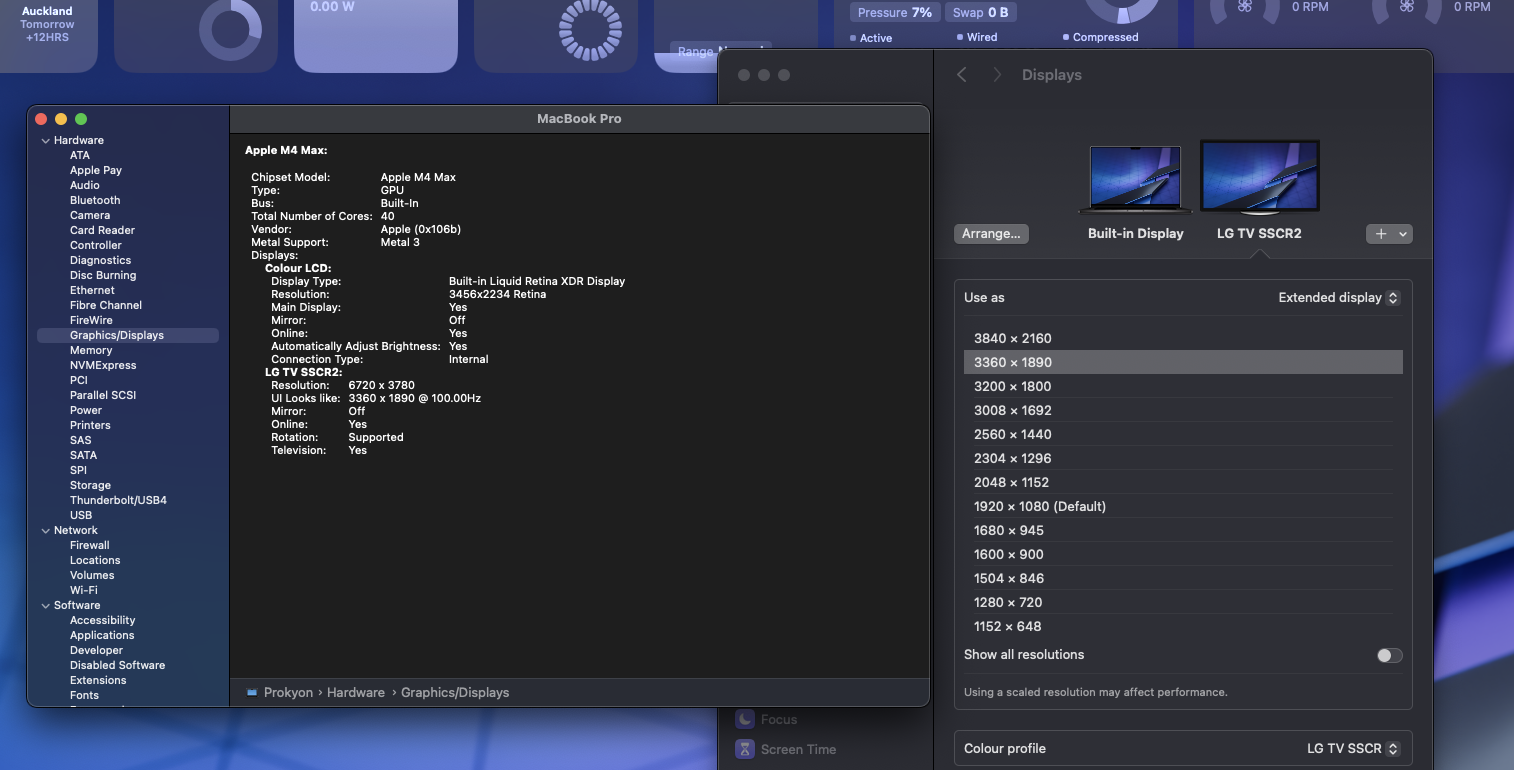1514x770 pixels.
Task: Select Firewall under Network
Action: coord(90,545)
